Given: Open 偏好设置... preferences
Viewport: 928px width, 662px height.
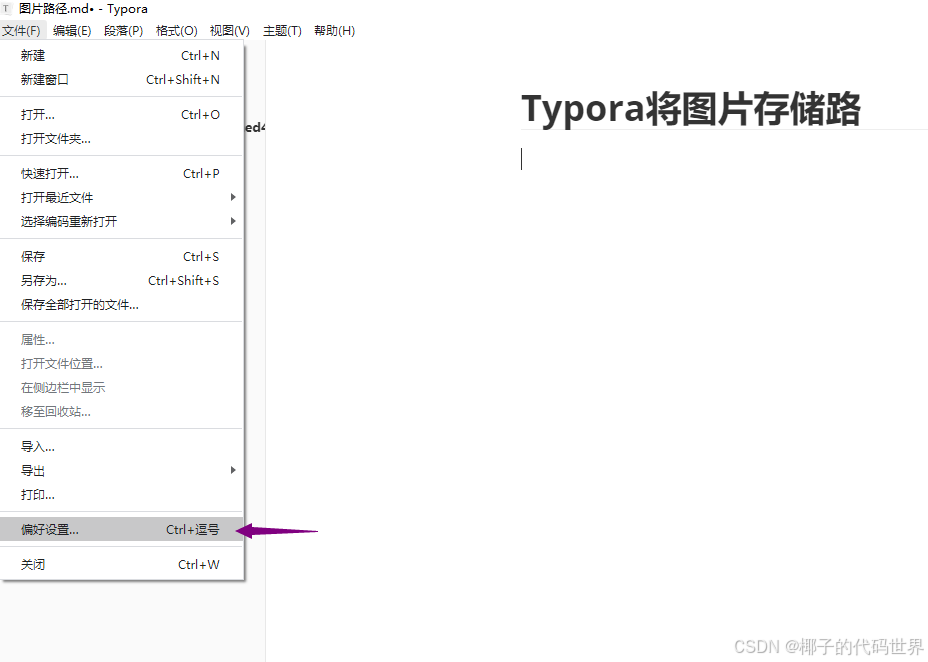Looking at the screenshot, I should pyautogui.click(x=121, y=529).
